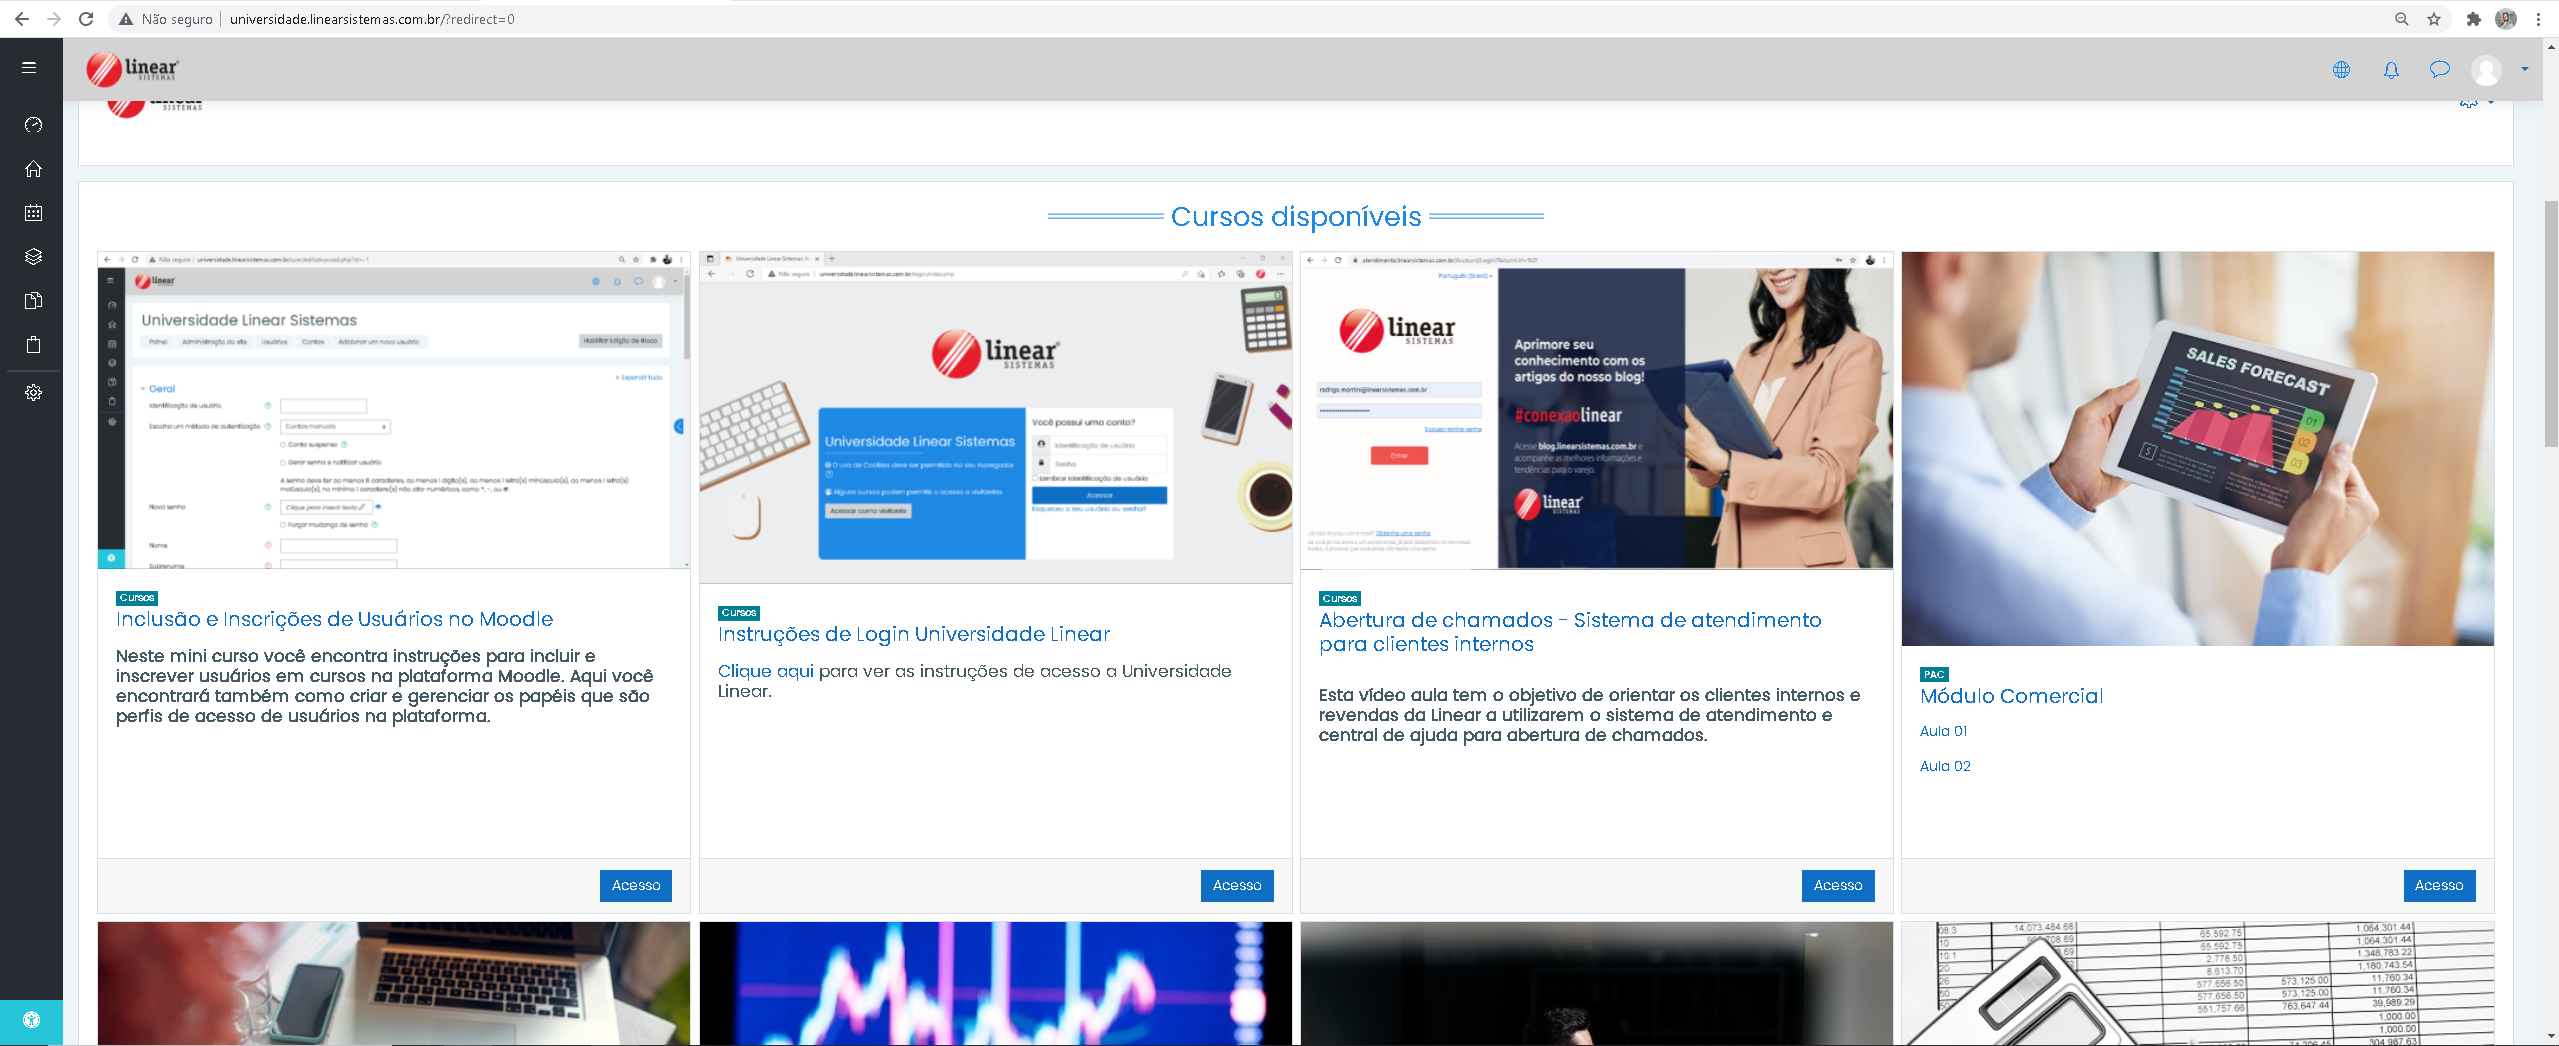This screenshot has width=2559, height=1046.
Task: Open the notifications bell
Action: [2391, 70]
